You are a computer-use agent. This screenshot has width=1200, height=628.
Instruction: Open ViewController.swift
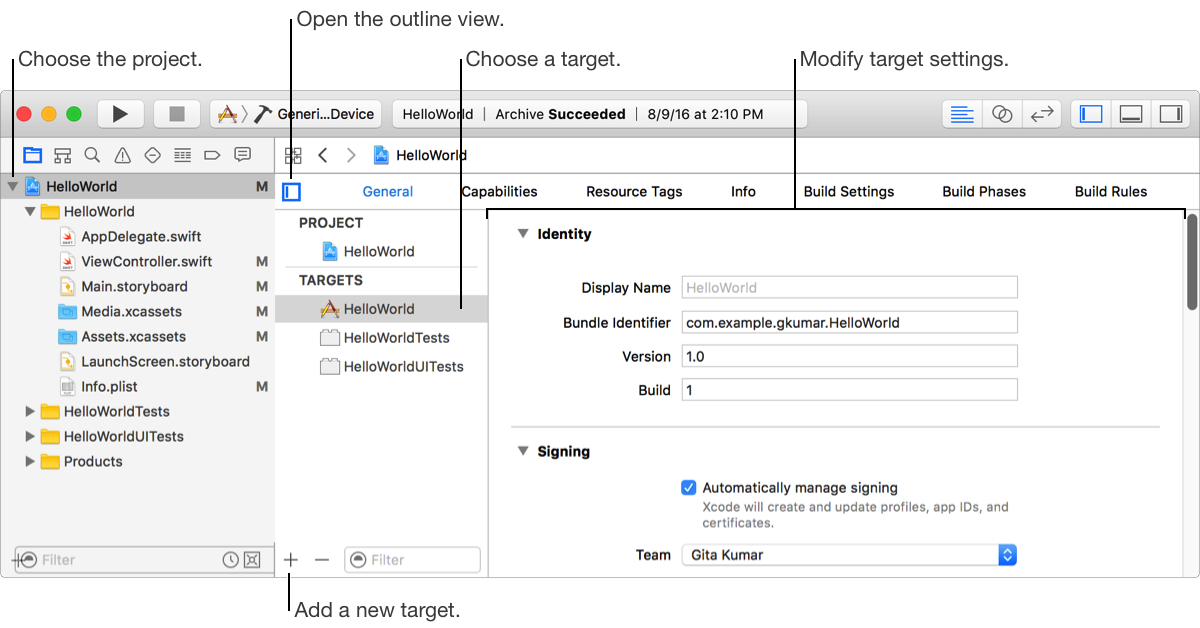click(138, 261)
